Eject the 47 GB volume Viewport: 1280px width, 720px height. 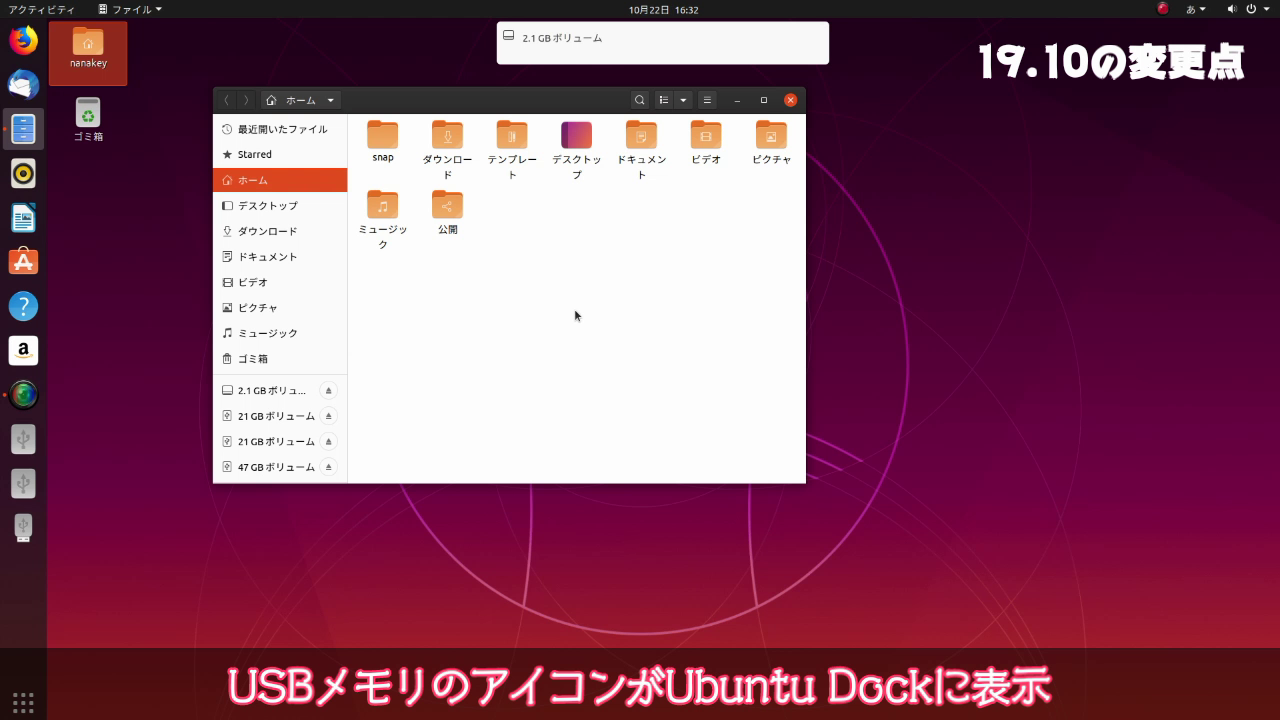click(329, 467)
